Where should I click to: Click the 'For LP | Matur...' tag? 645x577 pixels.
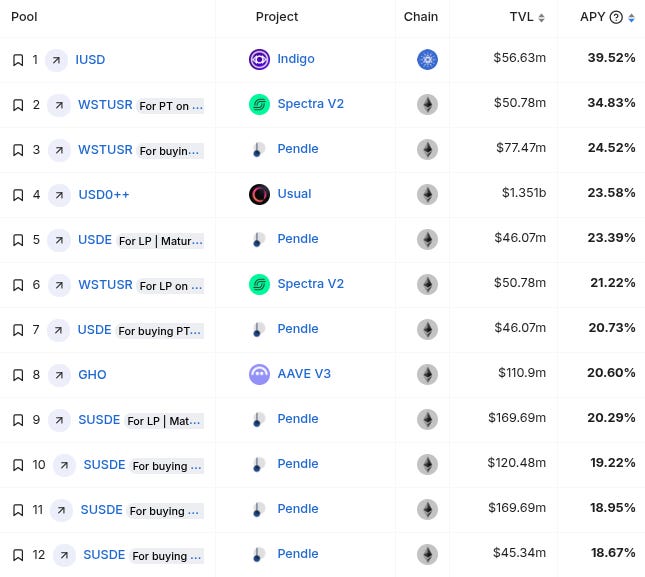point(161,241)
